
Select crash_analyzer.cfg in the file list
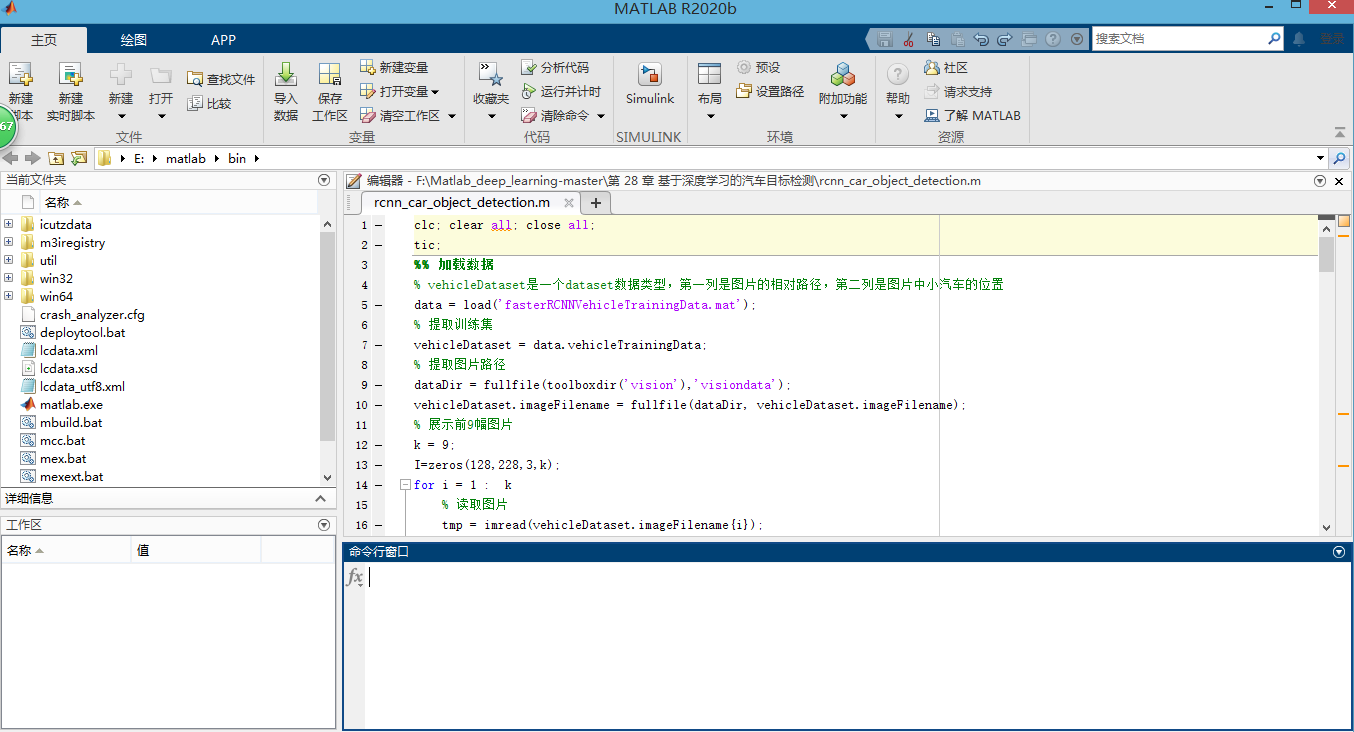(x=92, y=314)
